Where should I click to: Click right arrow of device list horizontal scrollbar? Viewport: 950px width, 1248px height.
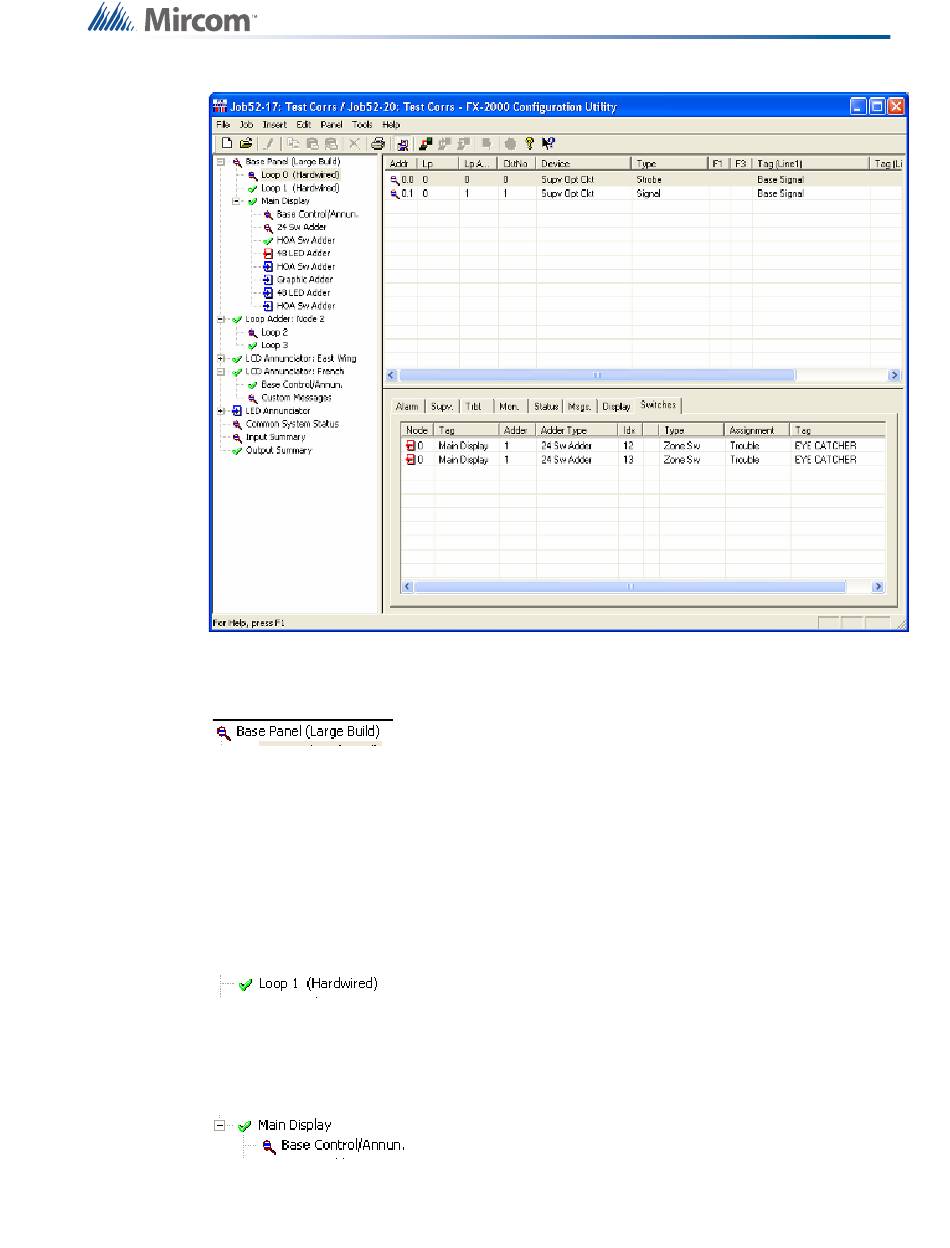point(894,376)
